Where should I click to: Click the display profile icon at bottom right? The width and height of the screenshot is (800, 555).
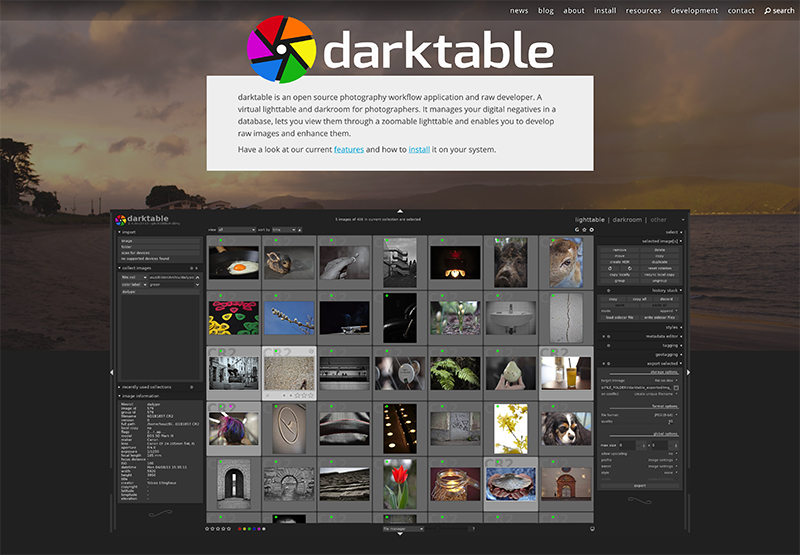point(592,528)
